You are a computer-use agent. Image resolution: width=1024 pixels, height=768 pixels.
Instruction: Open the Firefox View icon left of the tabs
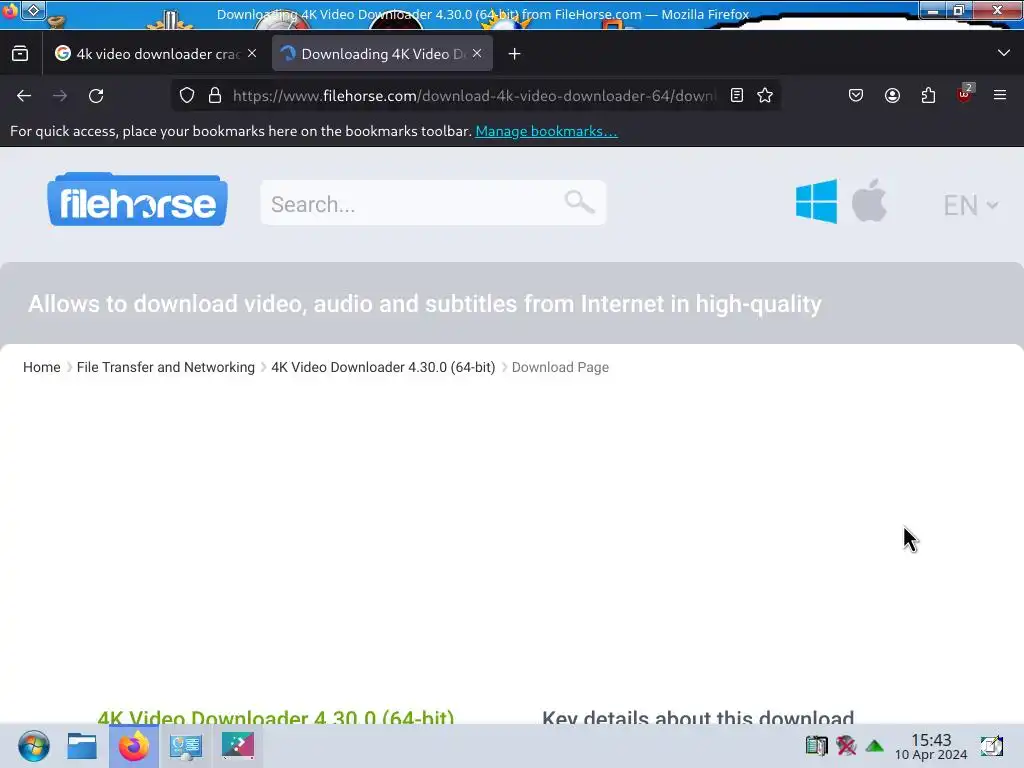(x=20, y=54)
